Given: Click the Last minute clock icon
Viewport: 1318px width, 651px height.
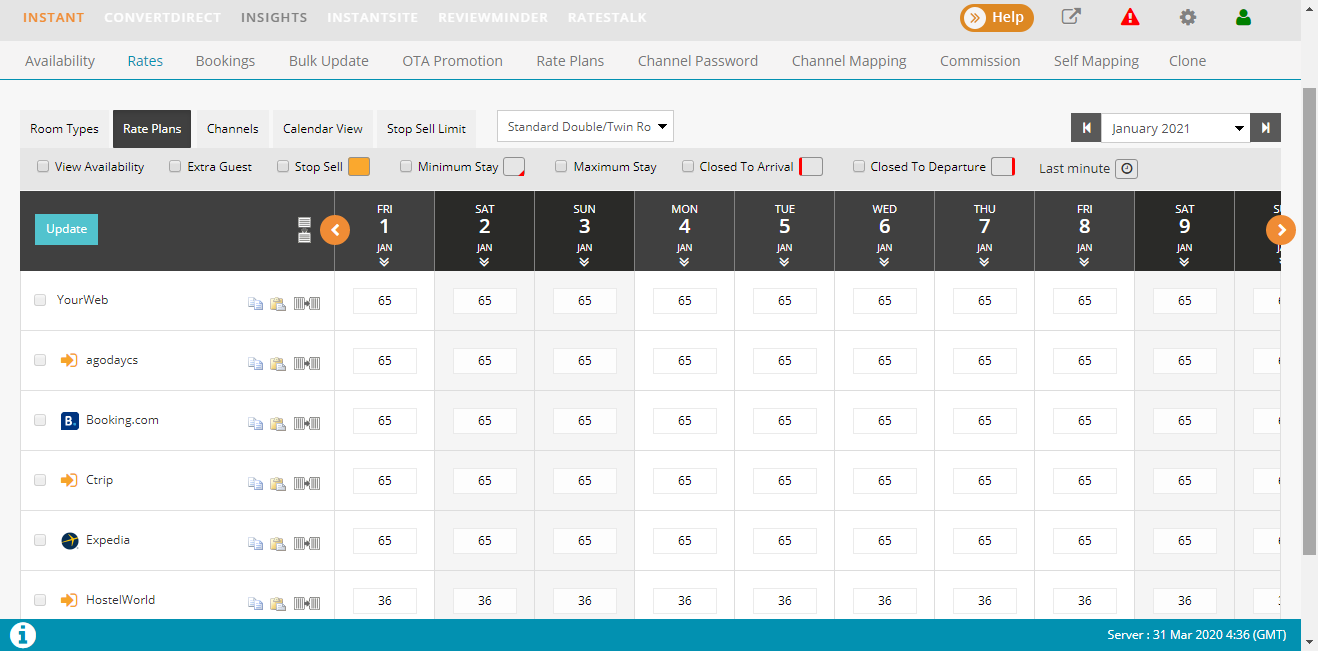Looking at the screenshot, I should (1127, 168).
